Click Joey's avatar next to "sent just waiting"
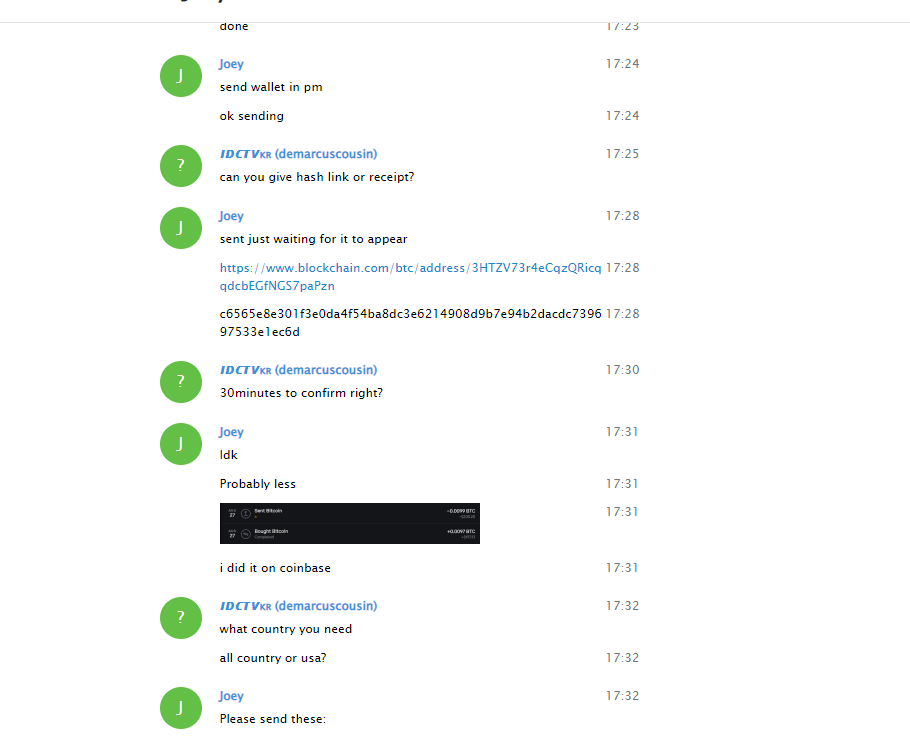This screenshot has height=745, width=910. pos(180,228)
